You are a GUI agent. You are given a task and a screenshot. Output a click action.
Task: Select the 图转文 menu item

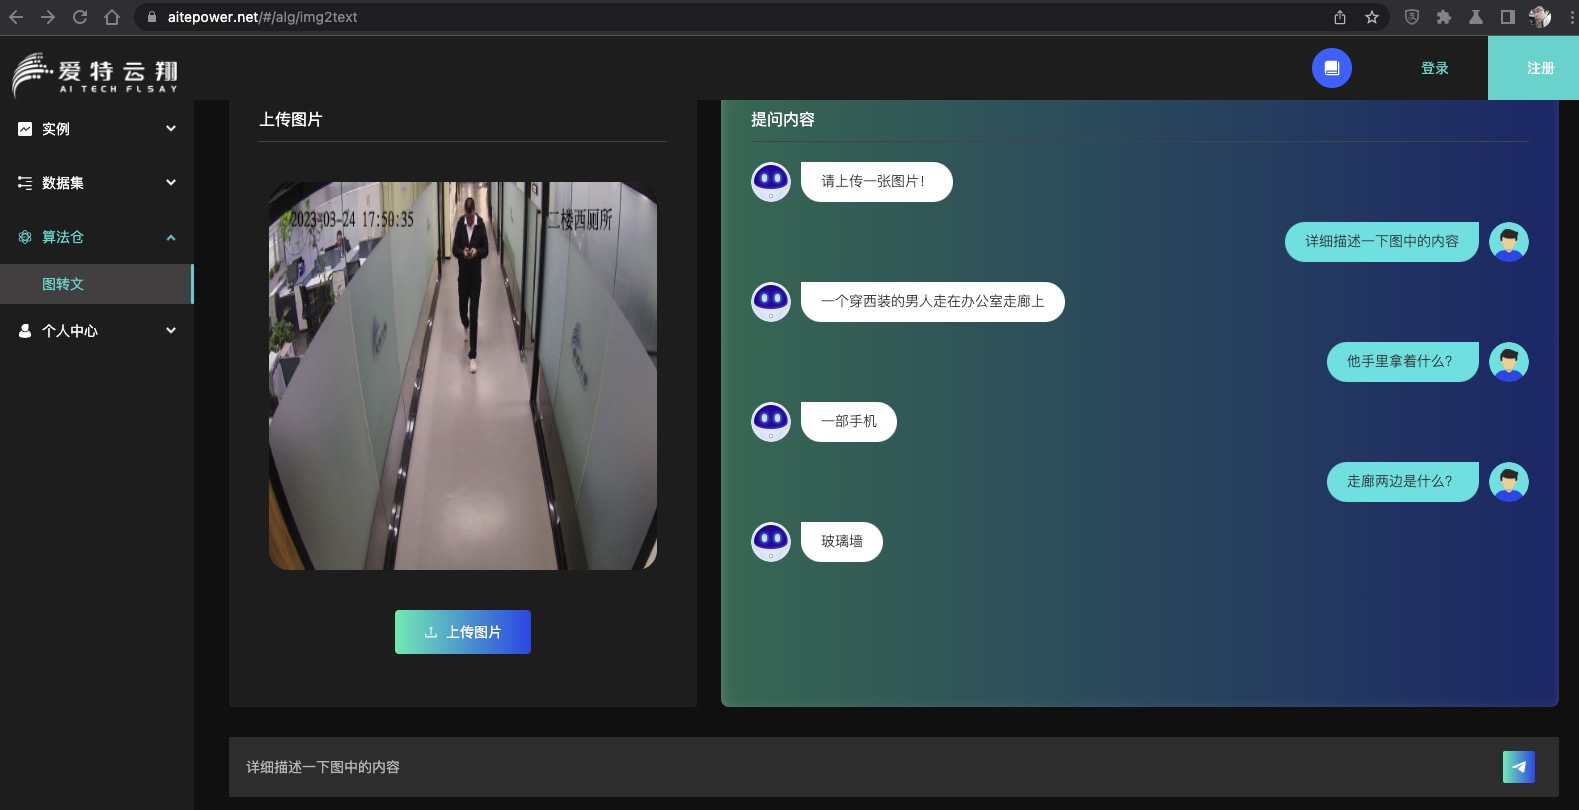96,284
